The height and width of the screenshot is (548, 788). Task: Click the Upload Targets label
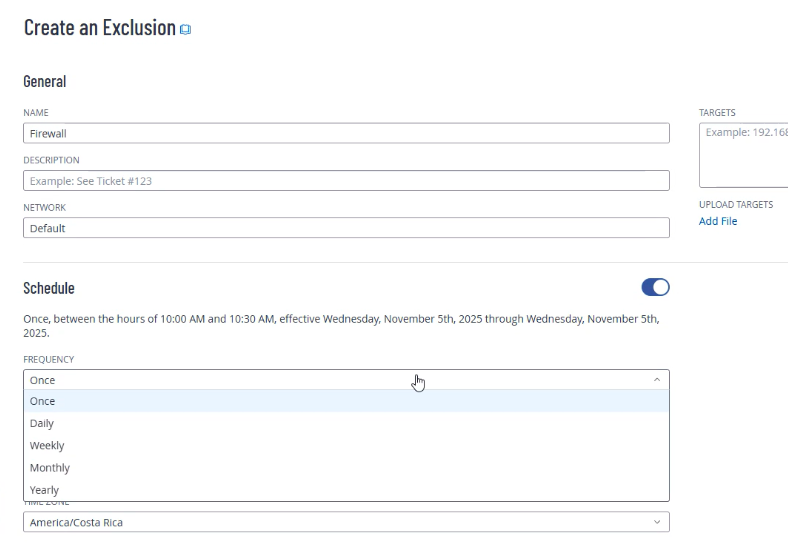(735, 205)
